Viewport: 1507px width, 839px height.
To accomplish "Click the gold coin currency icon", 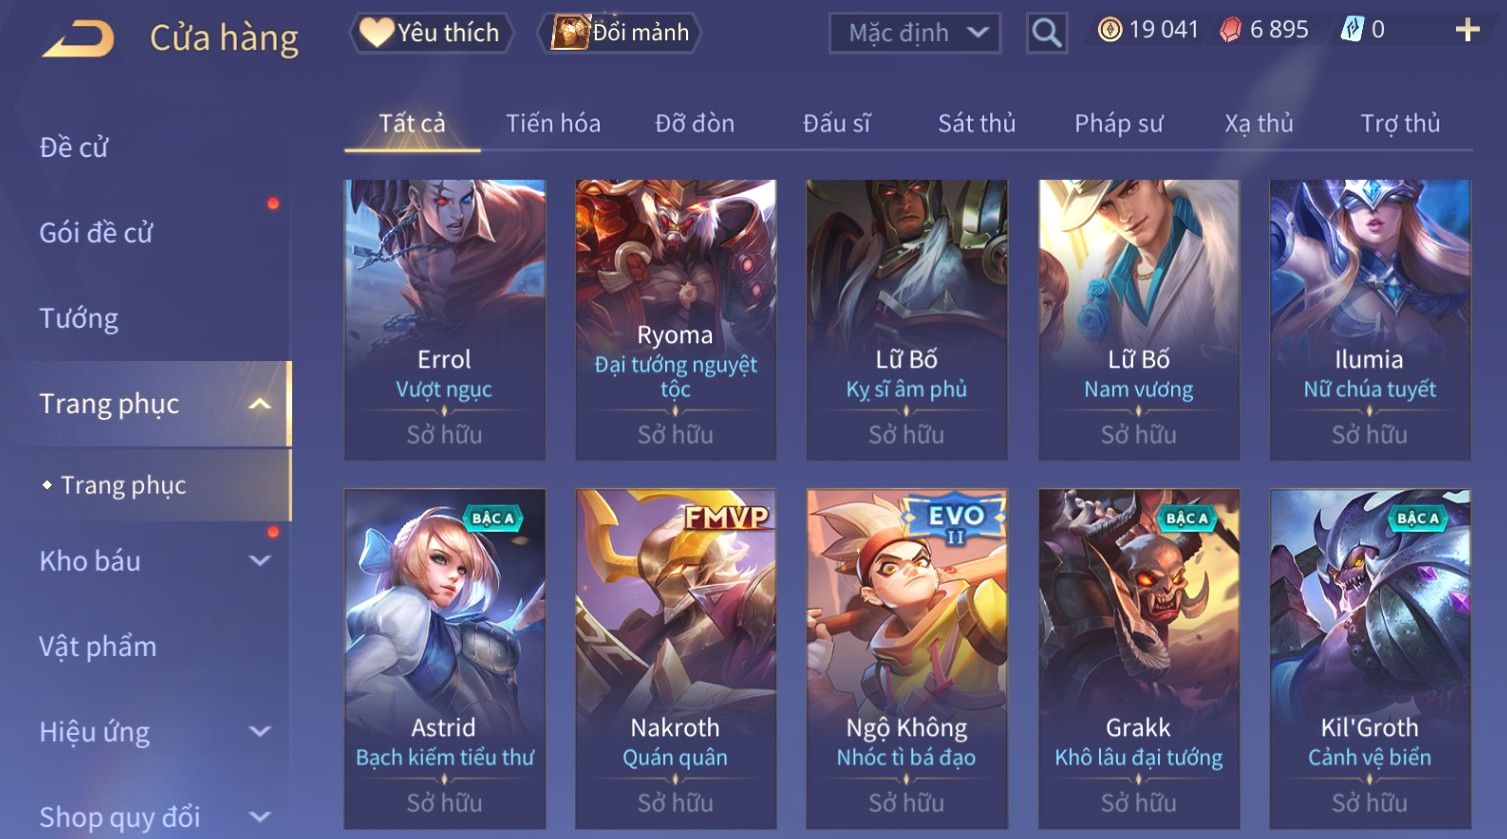I will click(x=1110, y=30).
